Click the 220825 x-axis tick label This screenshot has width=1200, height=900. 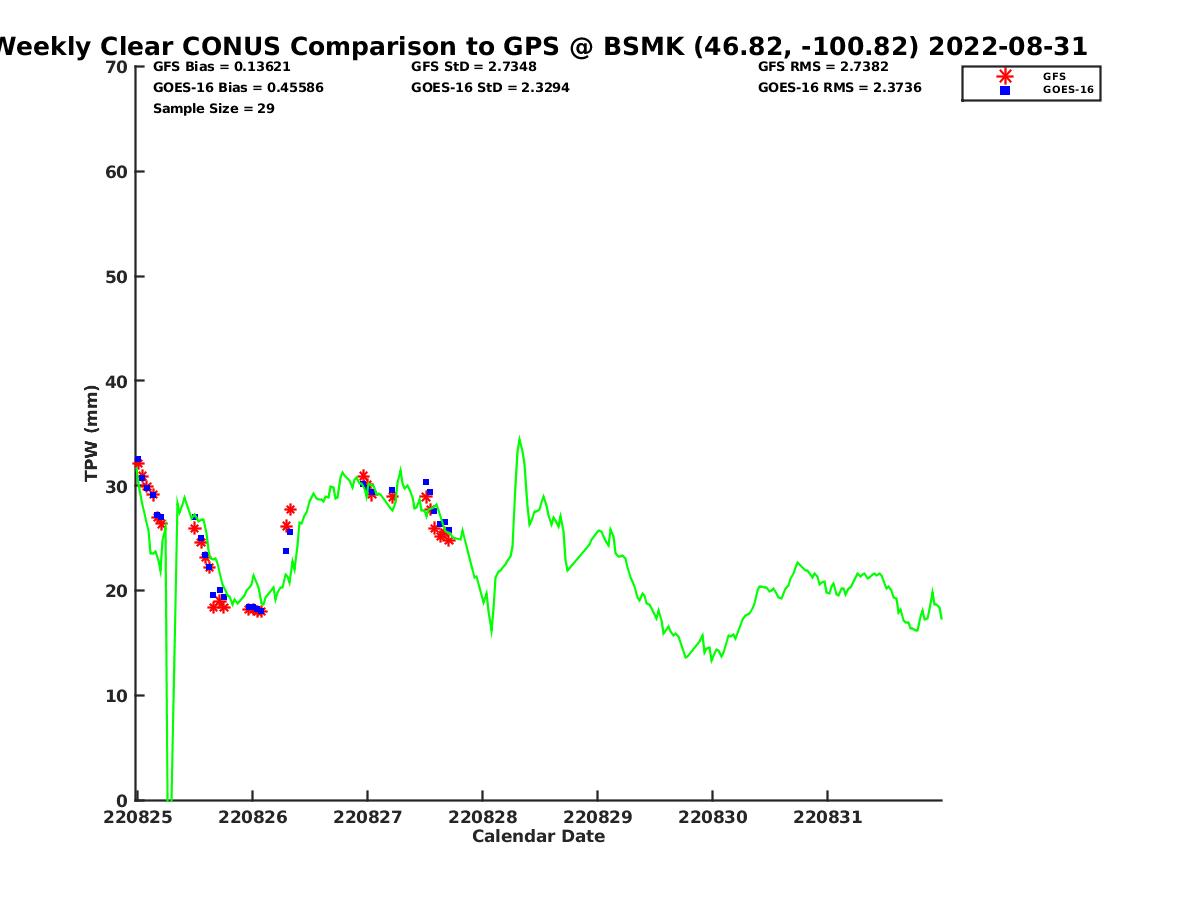pos(137,817)
